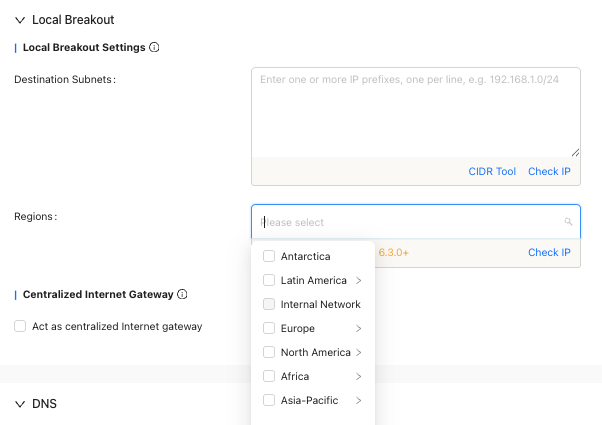
Task: Expand North America submenu arrow
Action: click(359, 352)
